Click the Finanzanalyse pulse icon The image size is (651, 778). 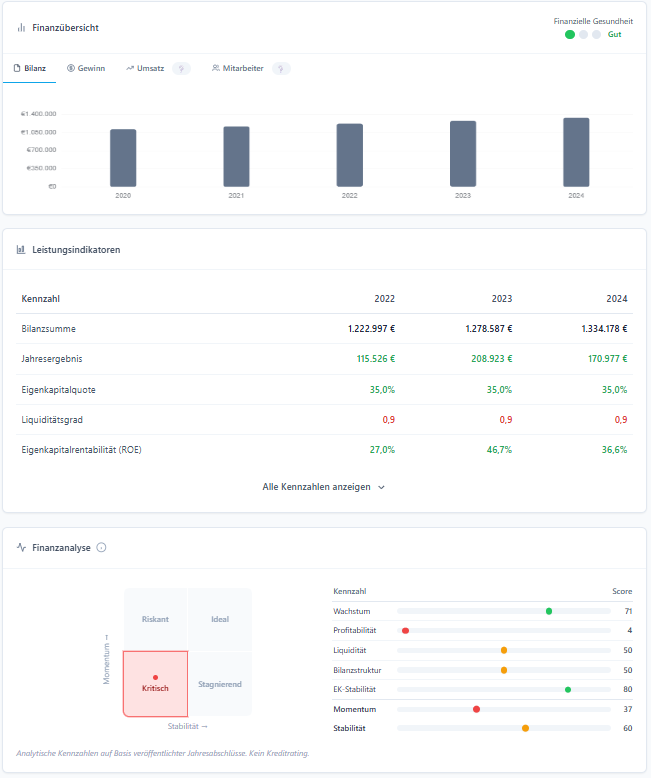pyautogui.click(x=21, y=548)
